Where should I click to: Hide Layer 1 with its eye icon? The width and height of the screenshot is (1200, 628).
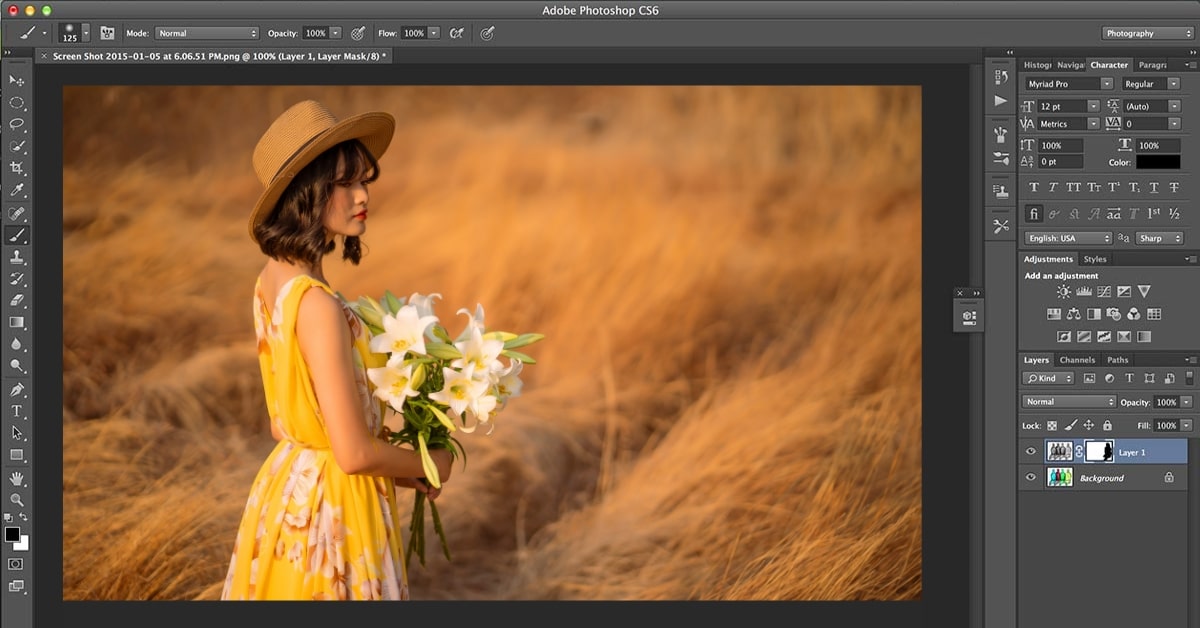(x=1031, y=452)
